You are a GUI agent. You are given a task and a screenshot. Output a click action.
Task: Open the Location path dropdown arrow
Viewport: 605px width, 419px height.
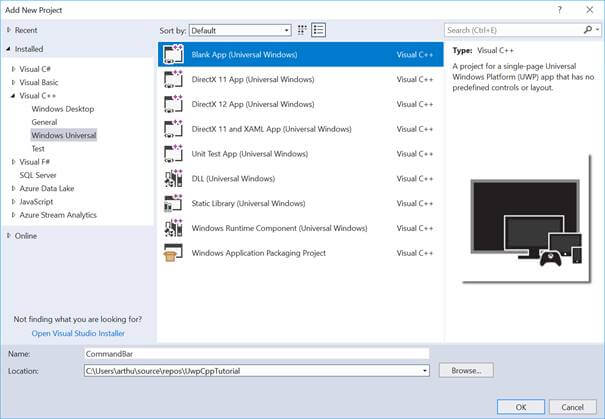(424, 371)
